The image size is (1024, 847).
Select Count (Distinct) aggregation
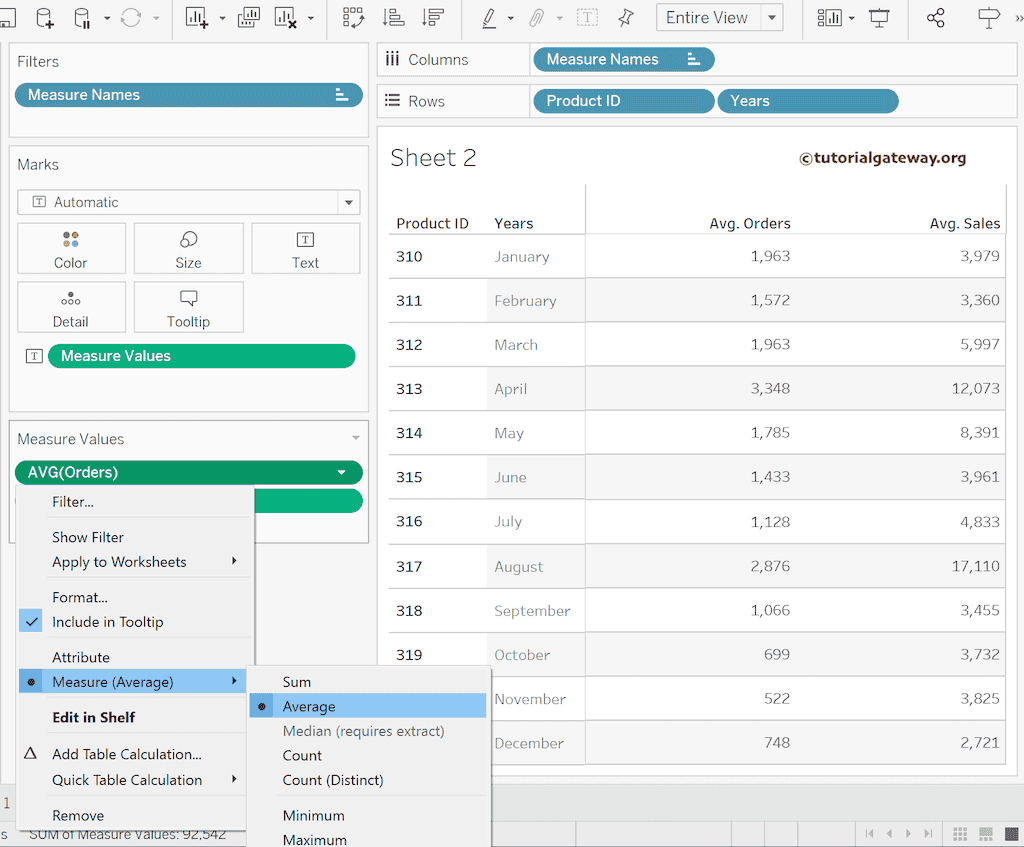tap(333, 780)
